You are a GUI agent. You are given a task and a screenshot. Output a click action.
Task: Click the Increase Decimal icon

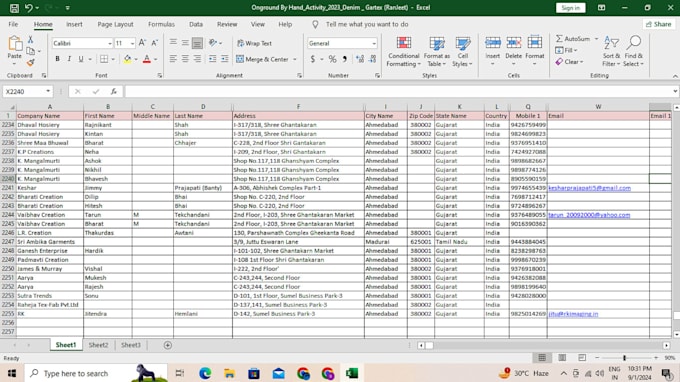pyautogui.click(x=360, y=59)
